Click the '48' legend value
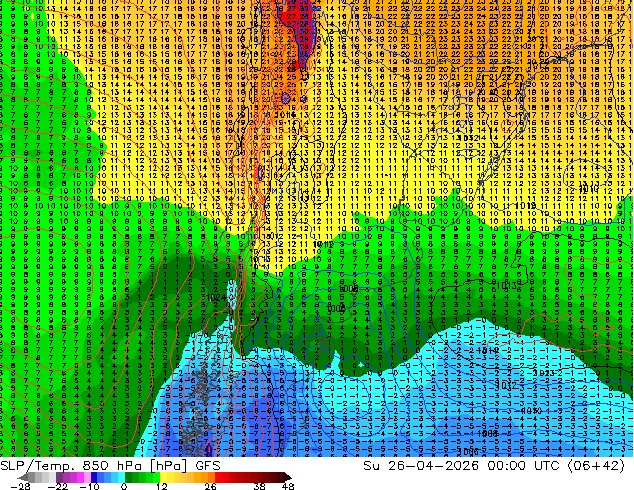The image size is (634, 490). click(288, 486)
